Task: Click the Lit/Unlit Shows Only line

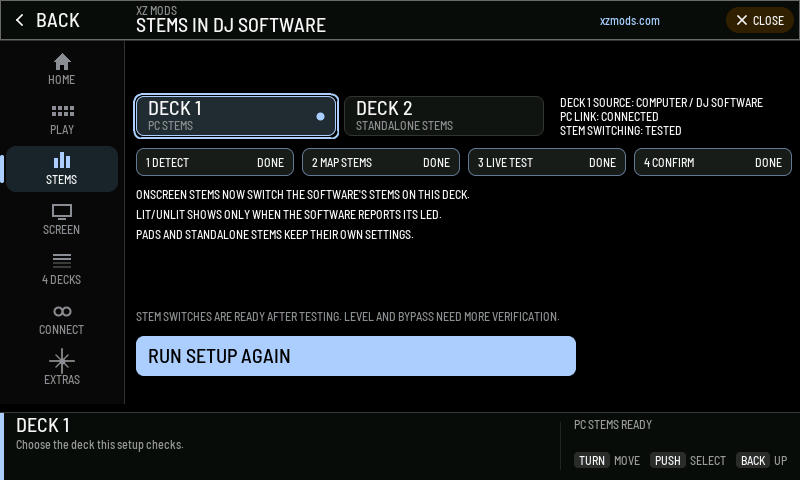Action: click(289, 215)
